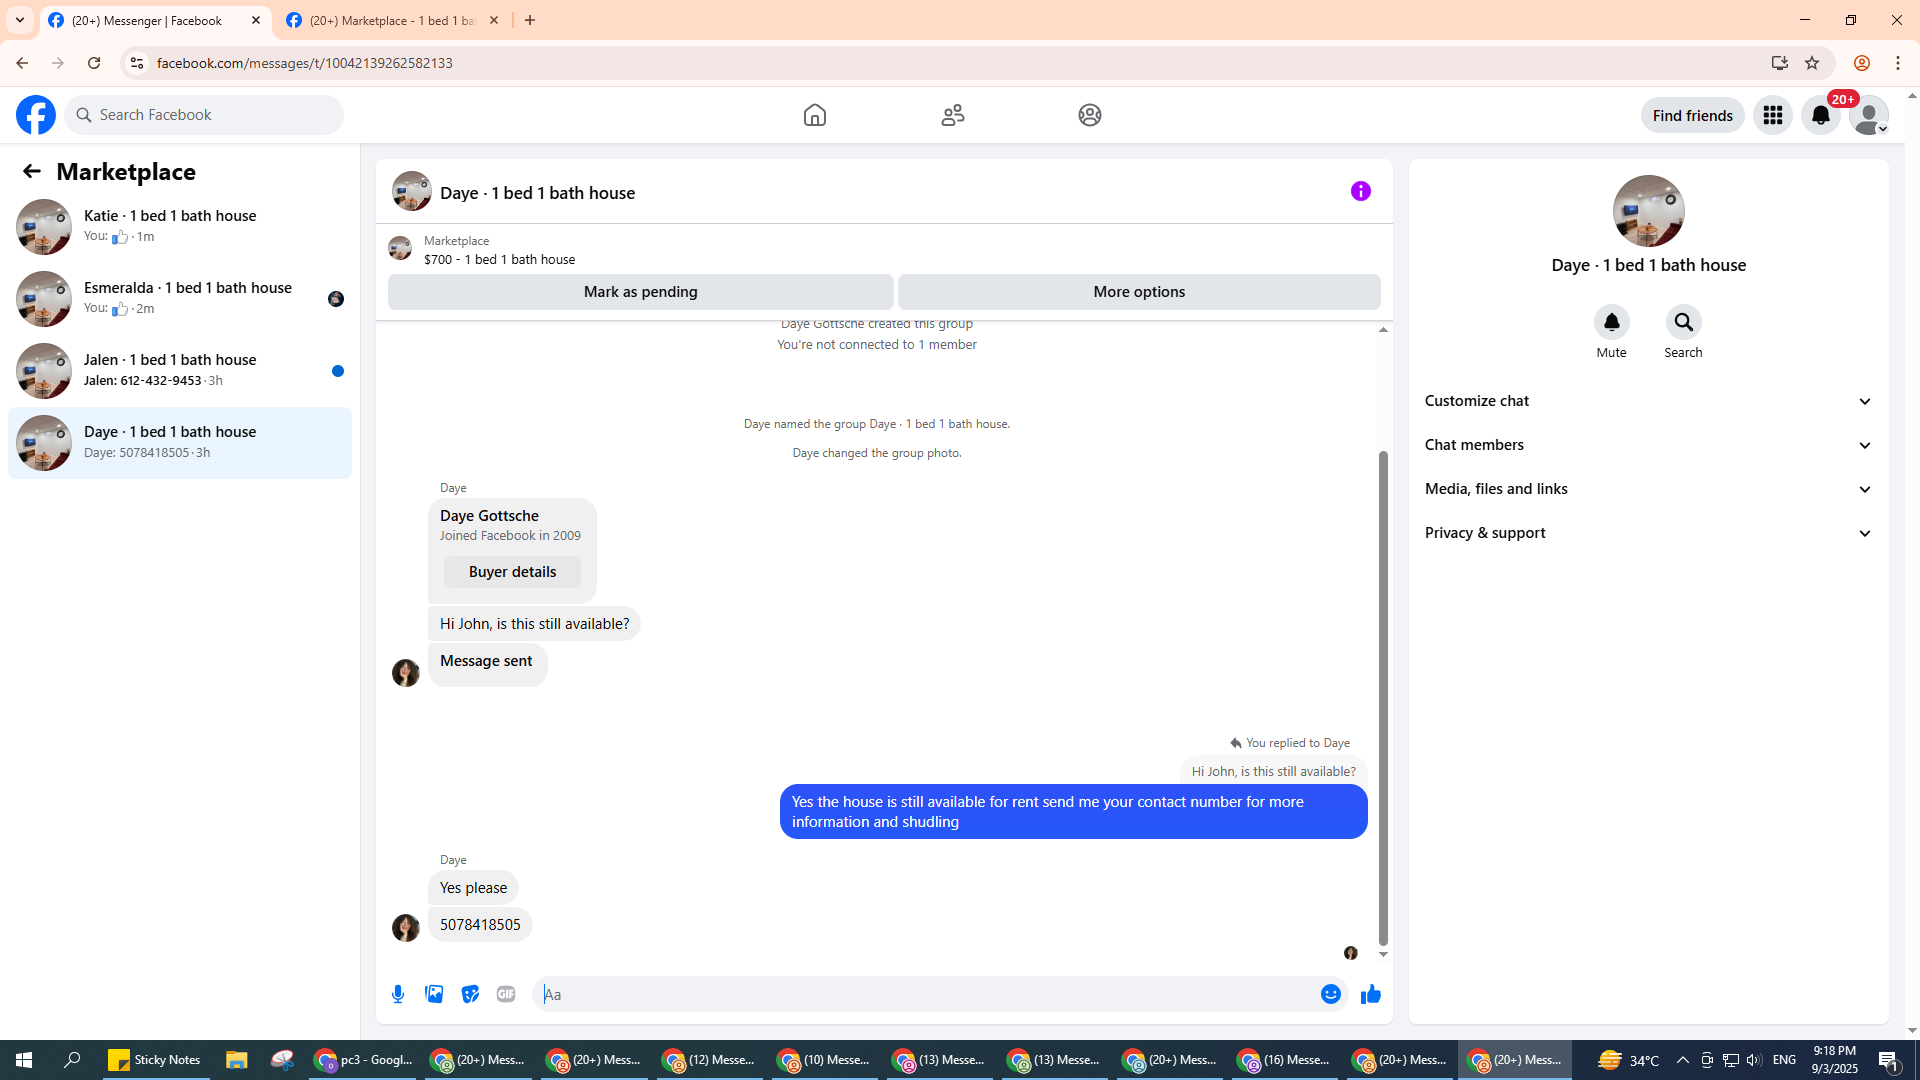Open the Windows action center notifications
This screenshot has height=1080, width=1920.
(x=1889, y=1060)
